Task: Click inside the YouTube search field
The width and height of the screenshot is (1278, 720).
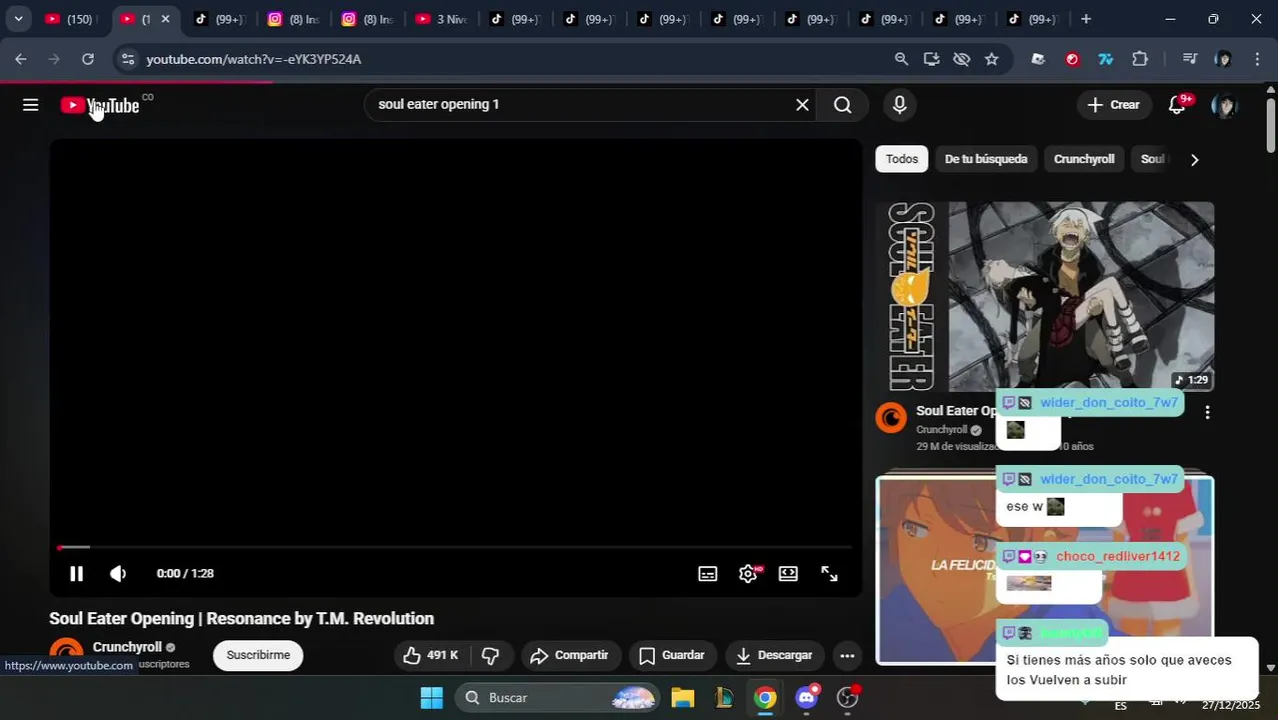Action: 580,105
